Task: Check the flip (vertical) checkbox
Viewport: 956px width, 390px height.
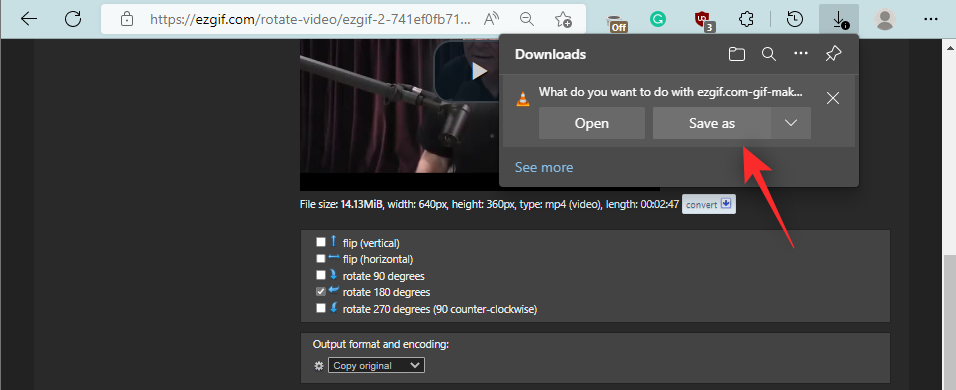Action: click(321, 242)
